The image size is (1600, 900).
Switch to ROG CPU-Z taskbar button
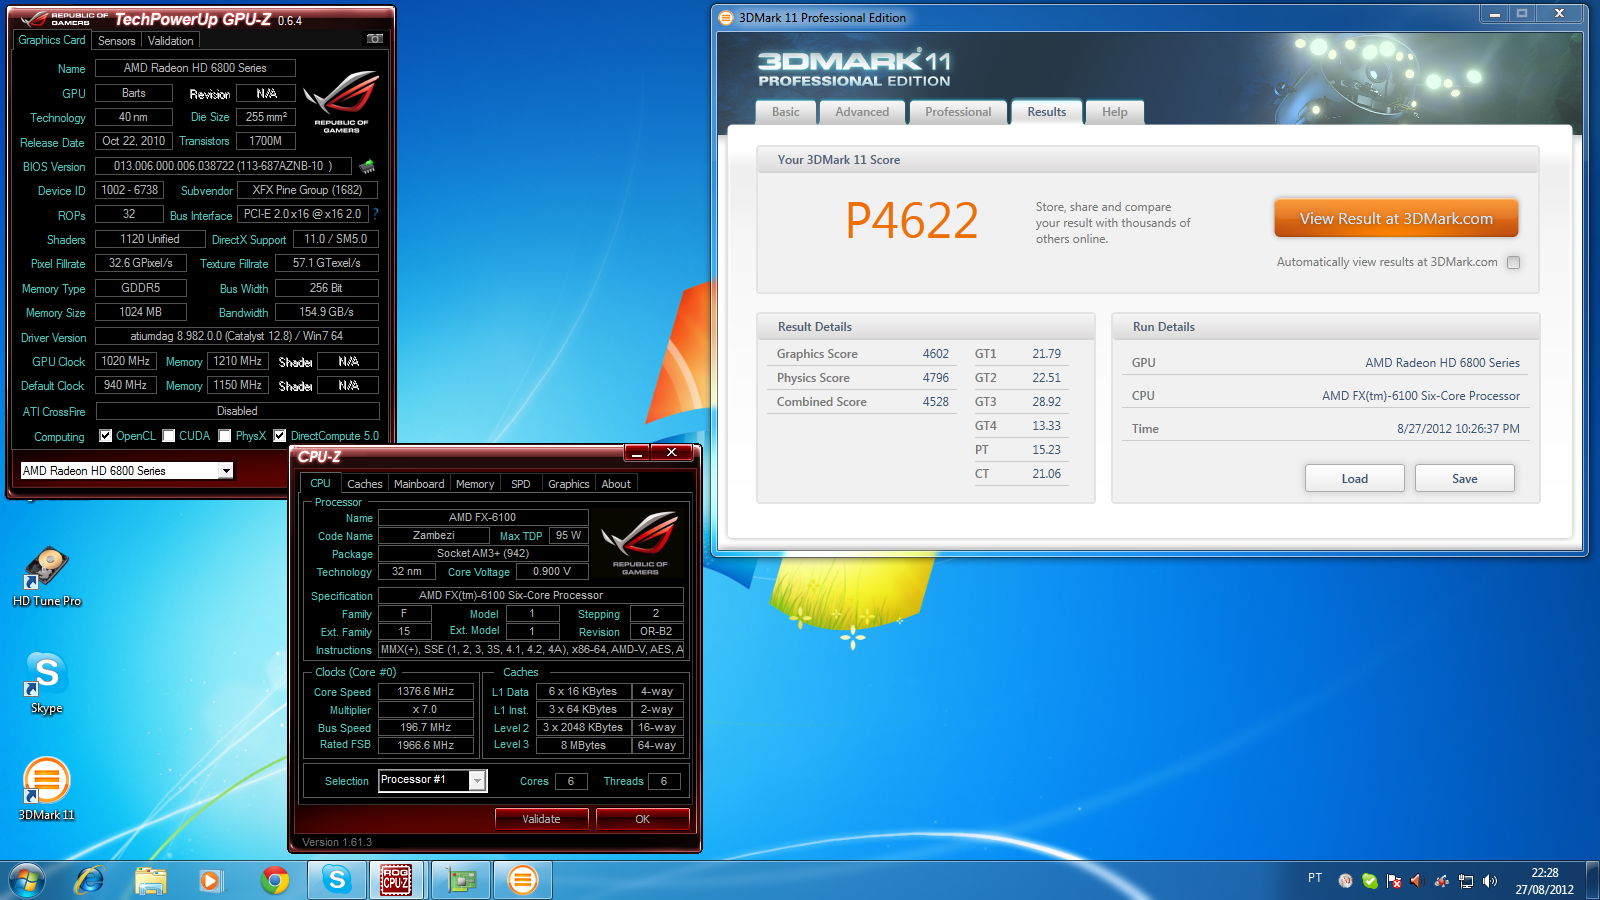point(397,880)
